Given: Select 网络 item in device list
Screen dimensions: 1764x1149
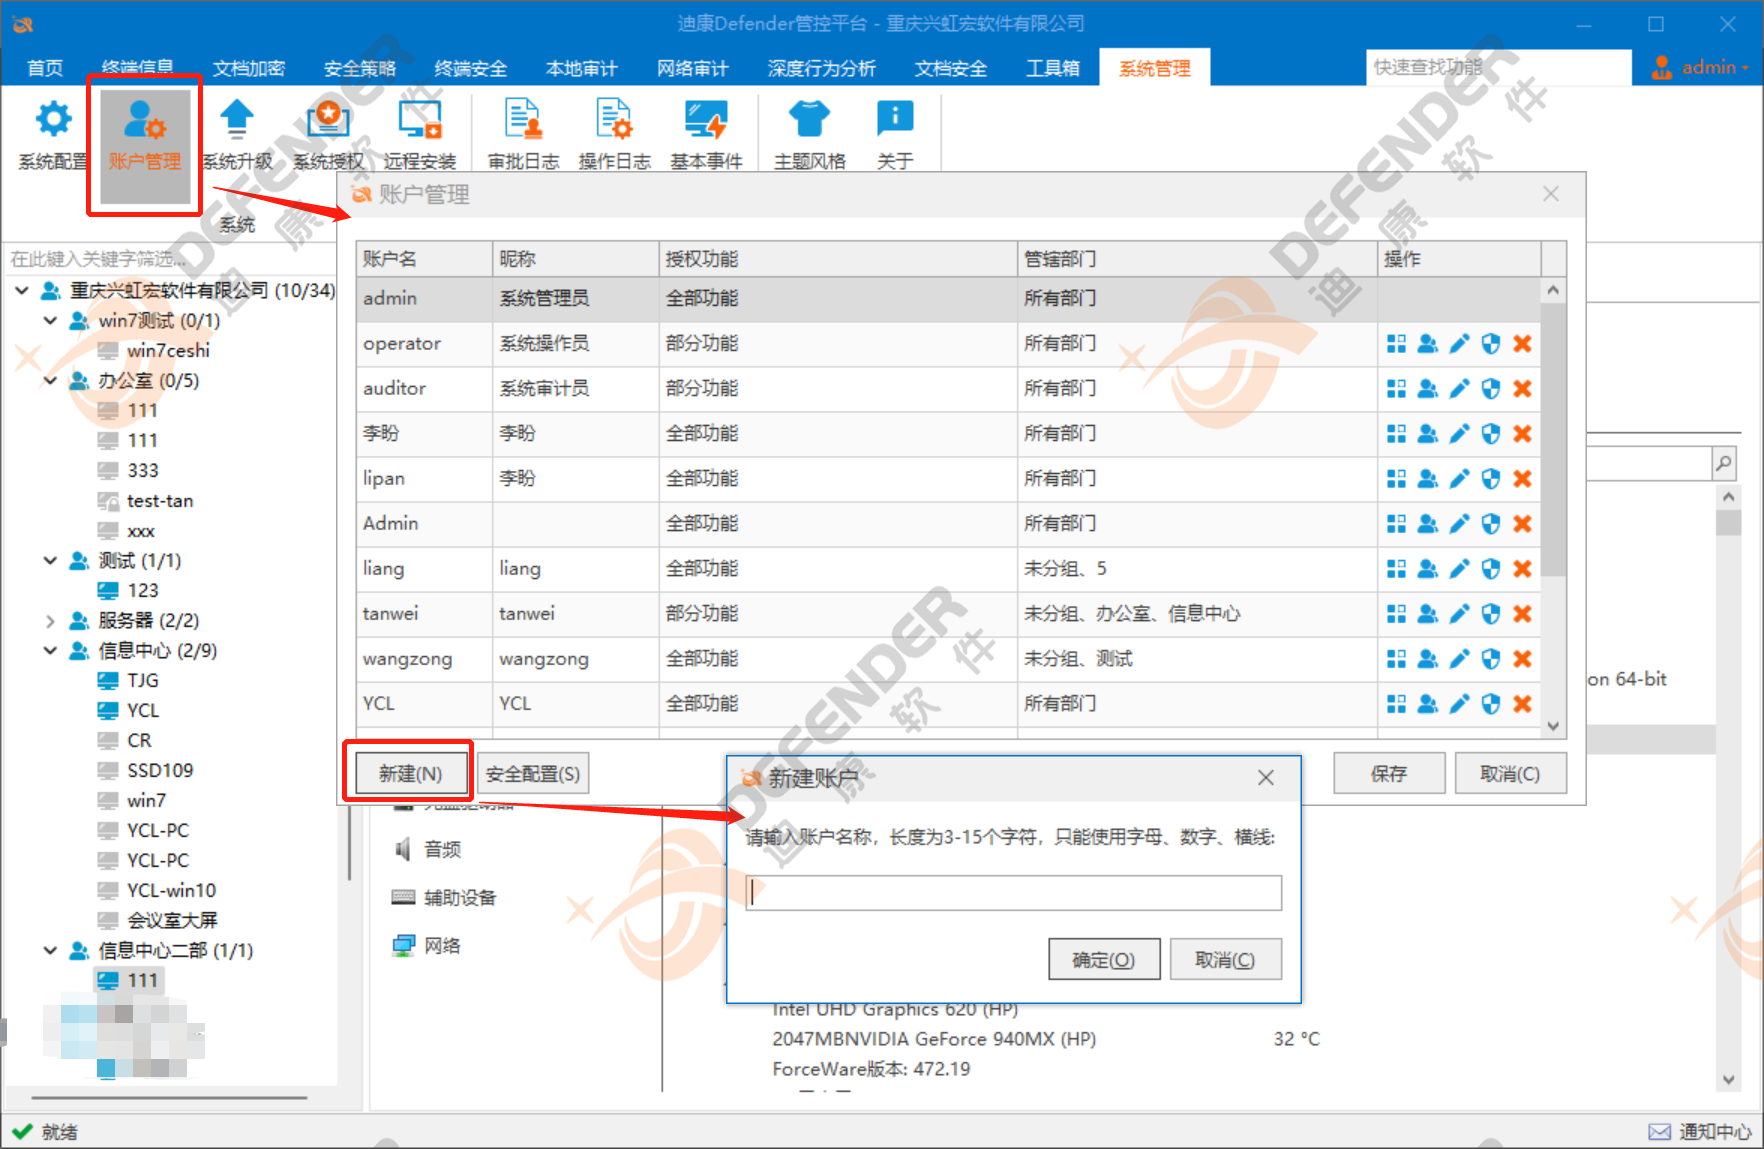Looking at the screenshot, I should tap(442, 945).
